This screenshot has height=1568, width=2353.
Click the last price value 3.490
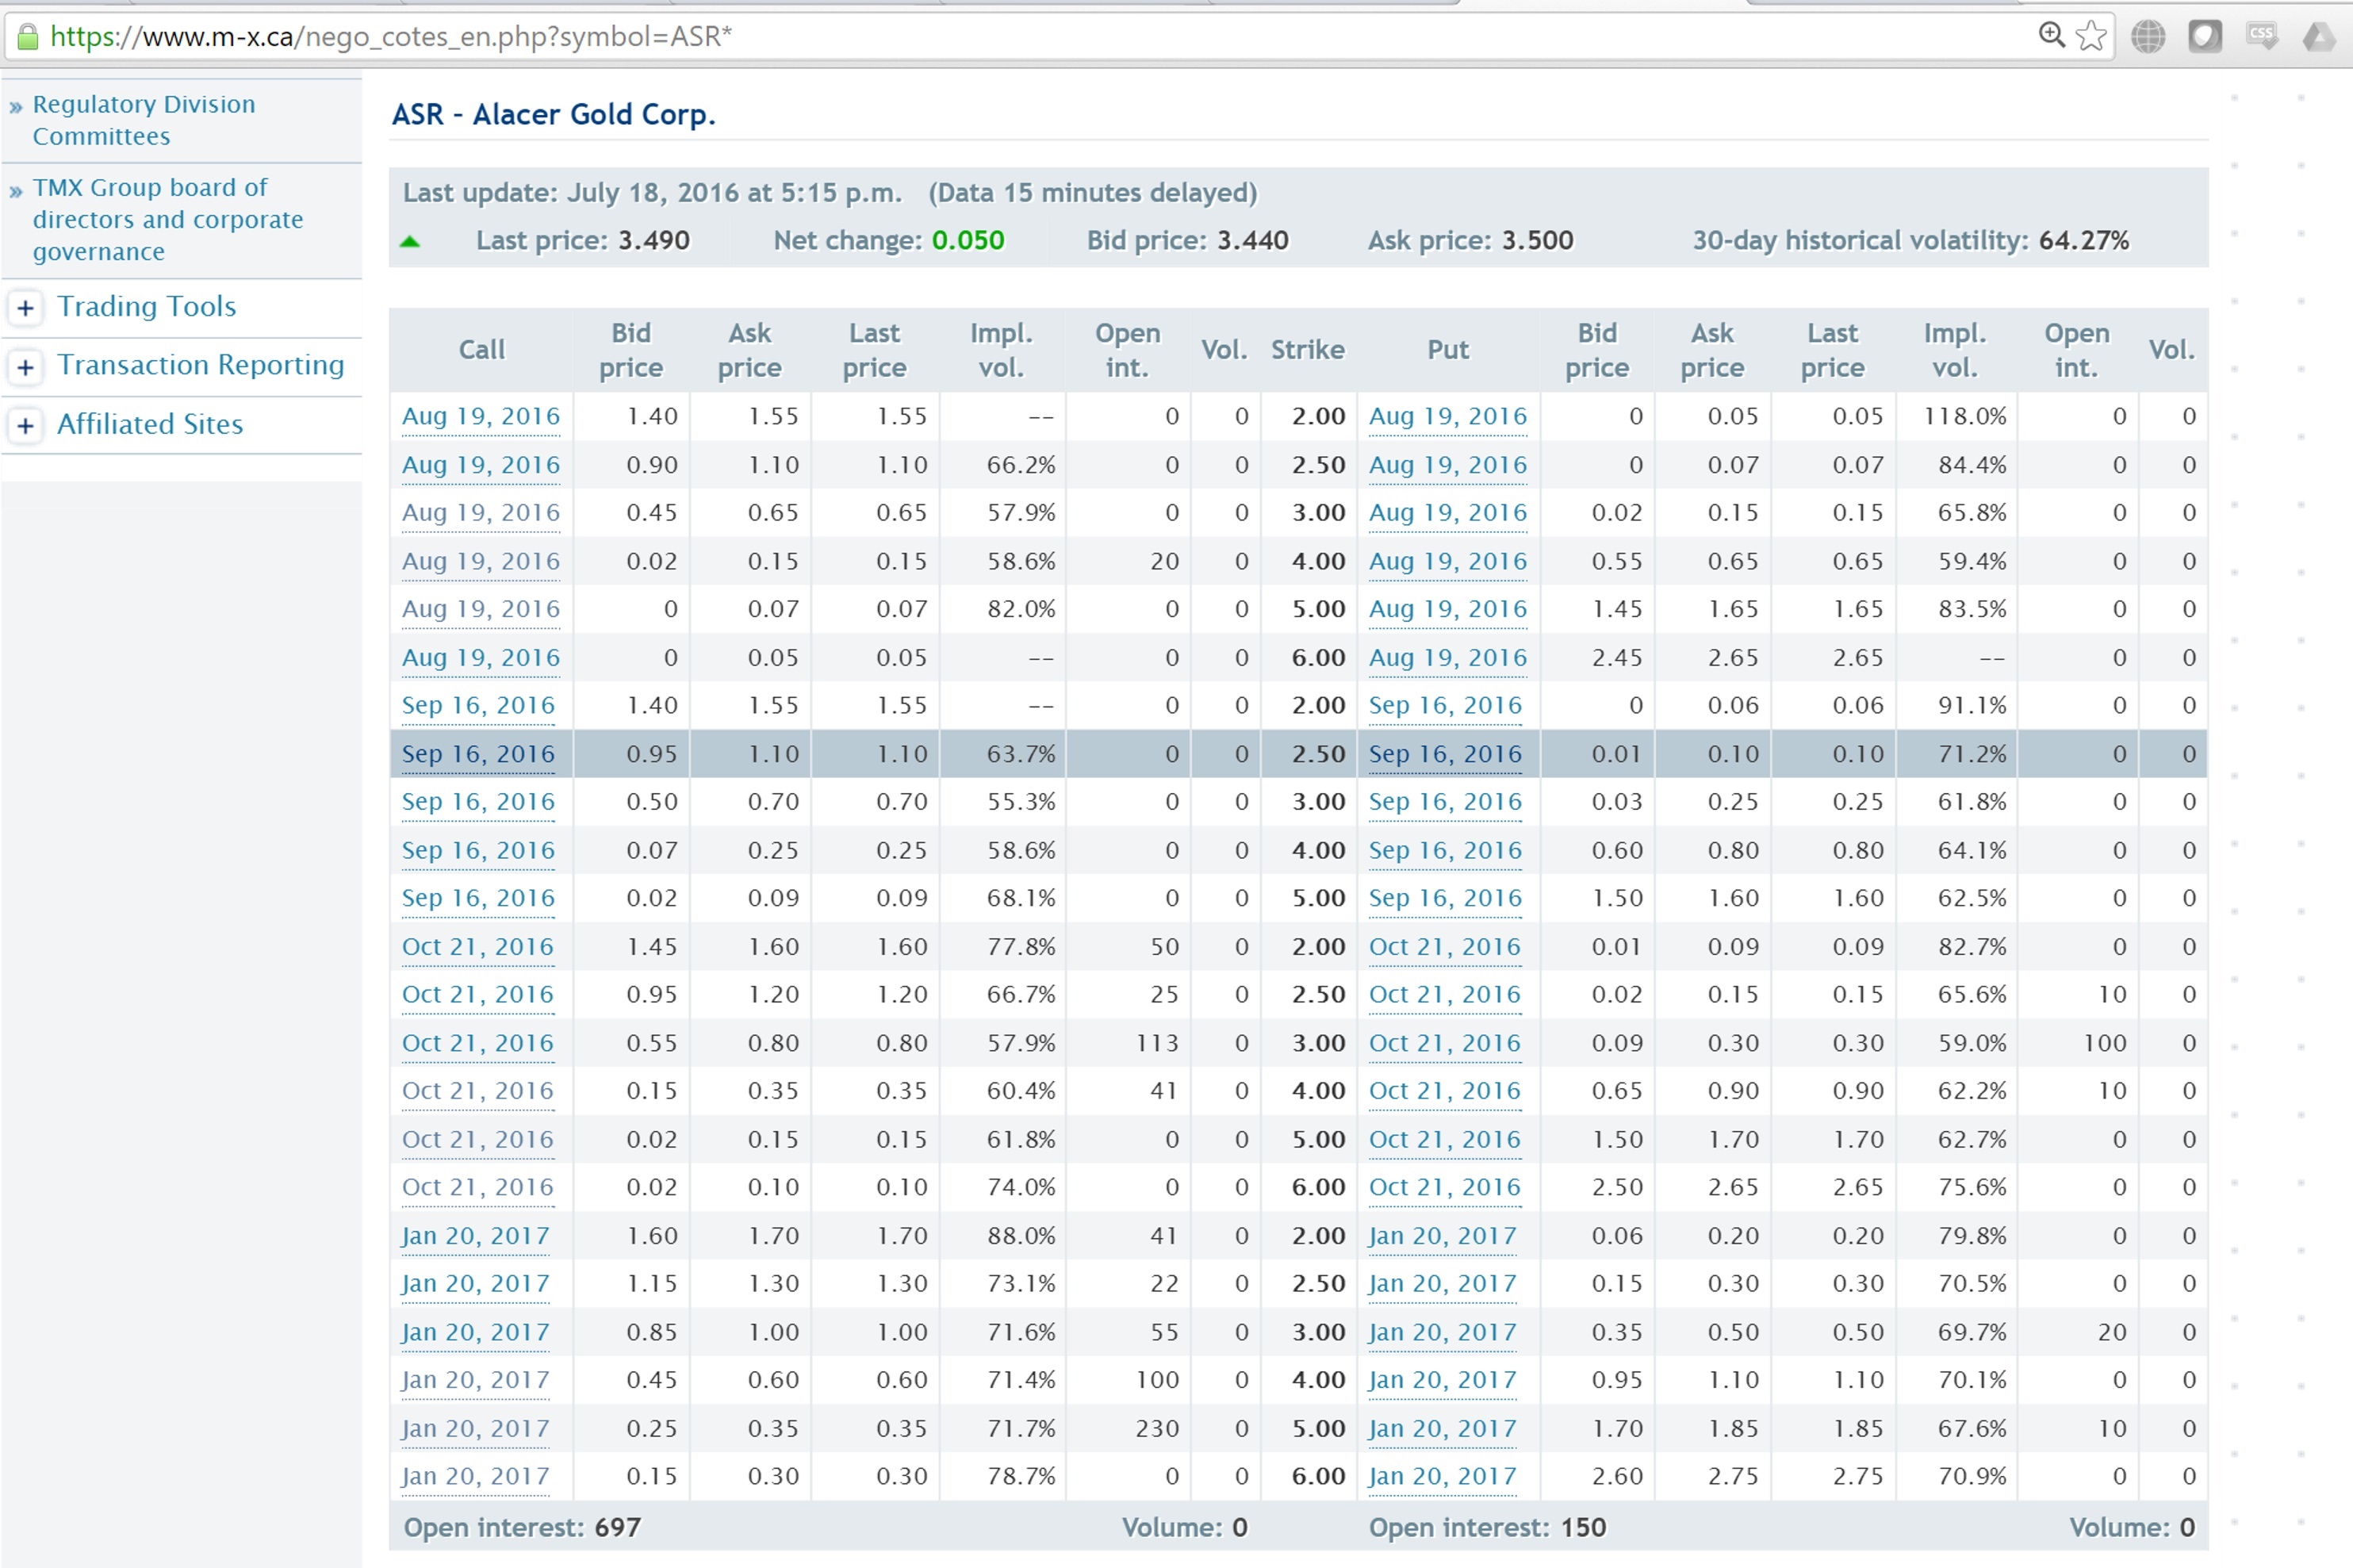(x=653, y=240)
